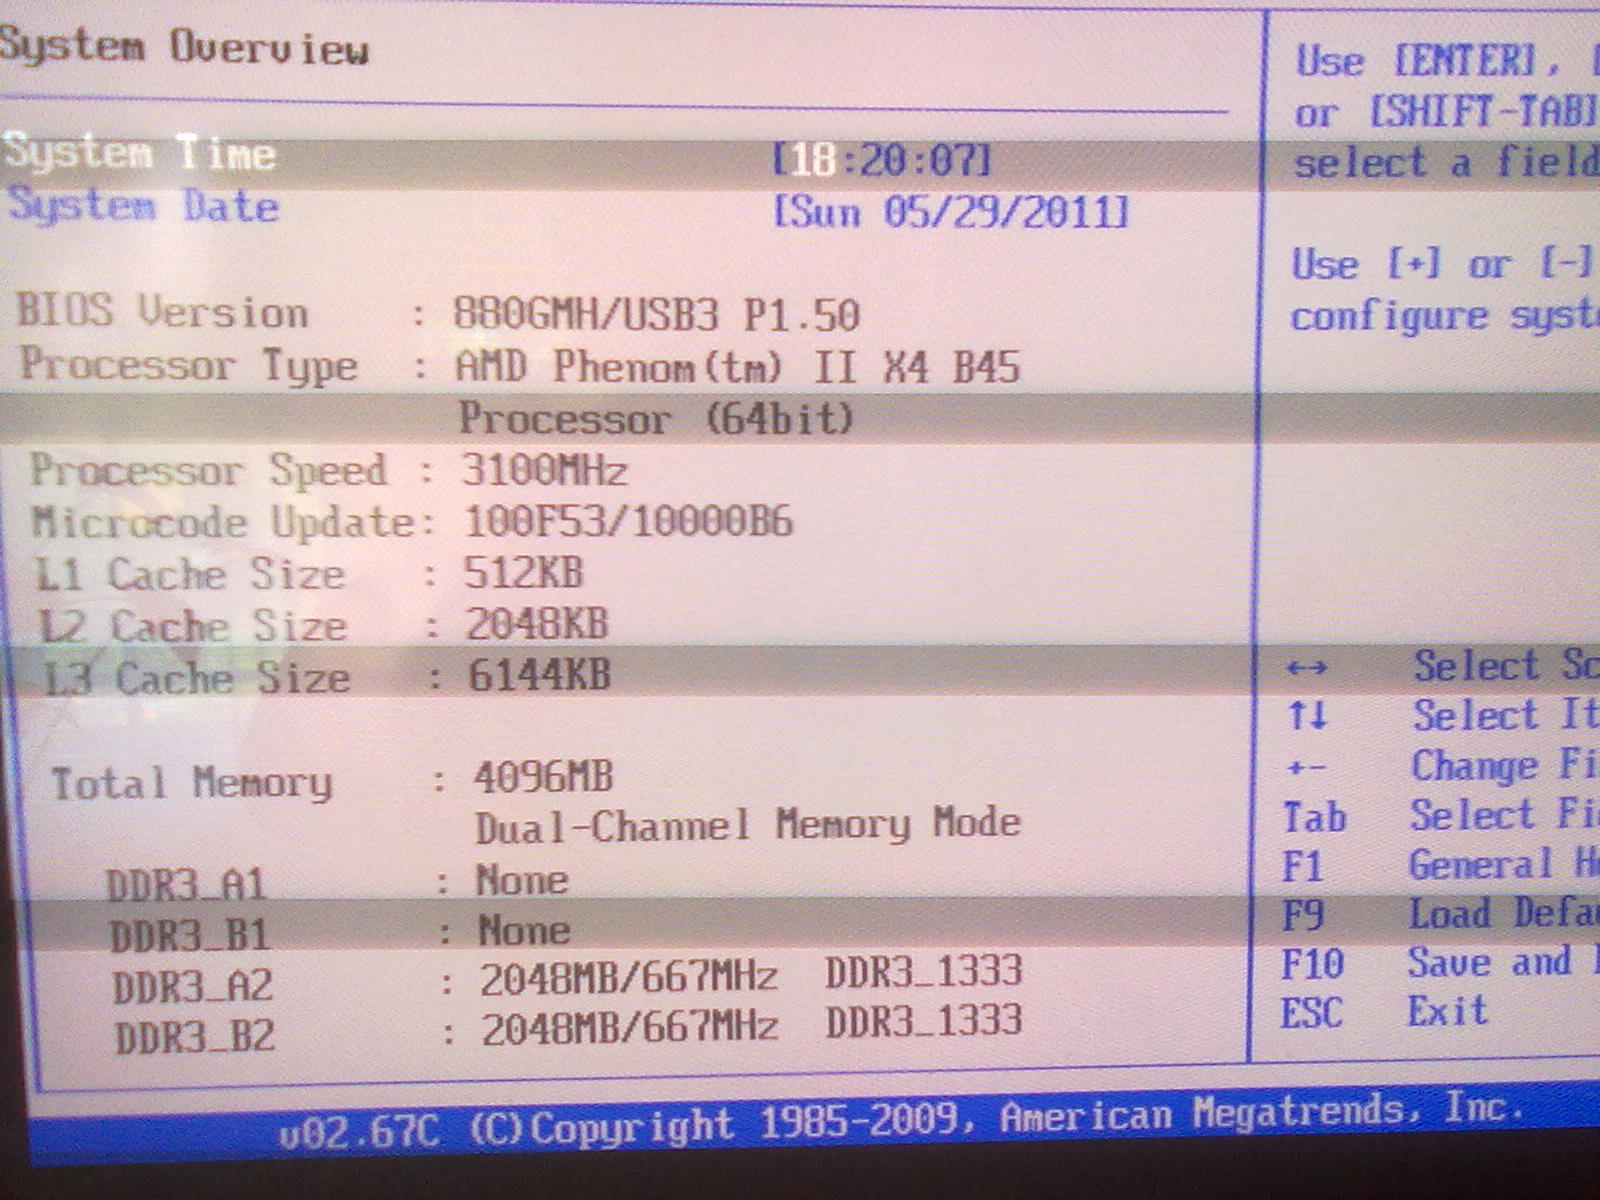The image size is (1600, 1200).
Task: Click the 6144KB L3 cache value
Action: (x=540, y=675)
